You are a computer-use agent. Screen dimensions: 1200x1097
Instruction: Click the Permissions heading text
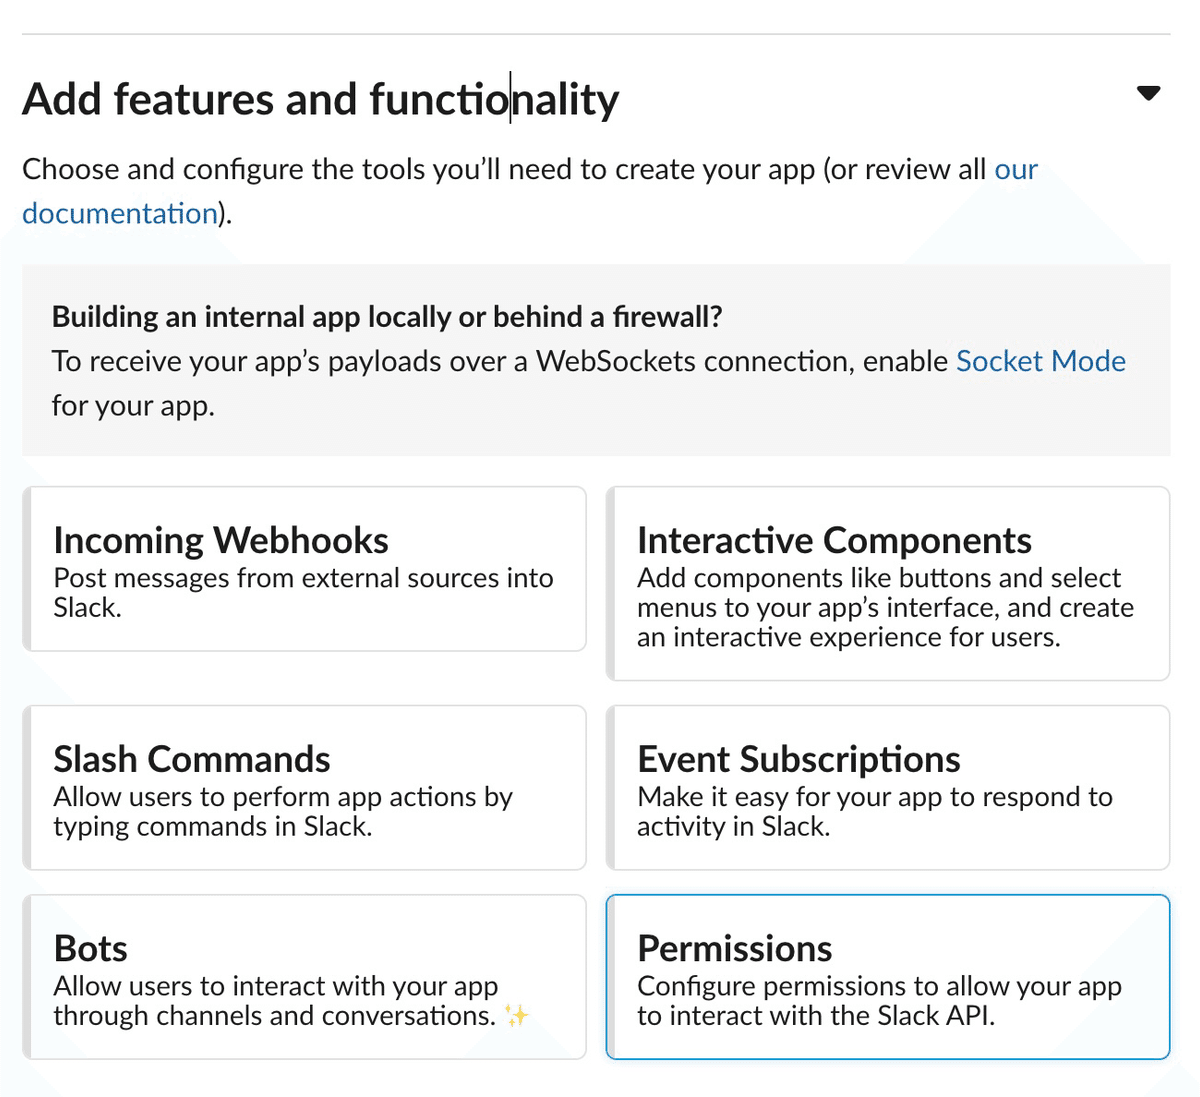click(735, 948)
